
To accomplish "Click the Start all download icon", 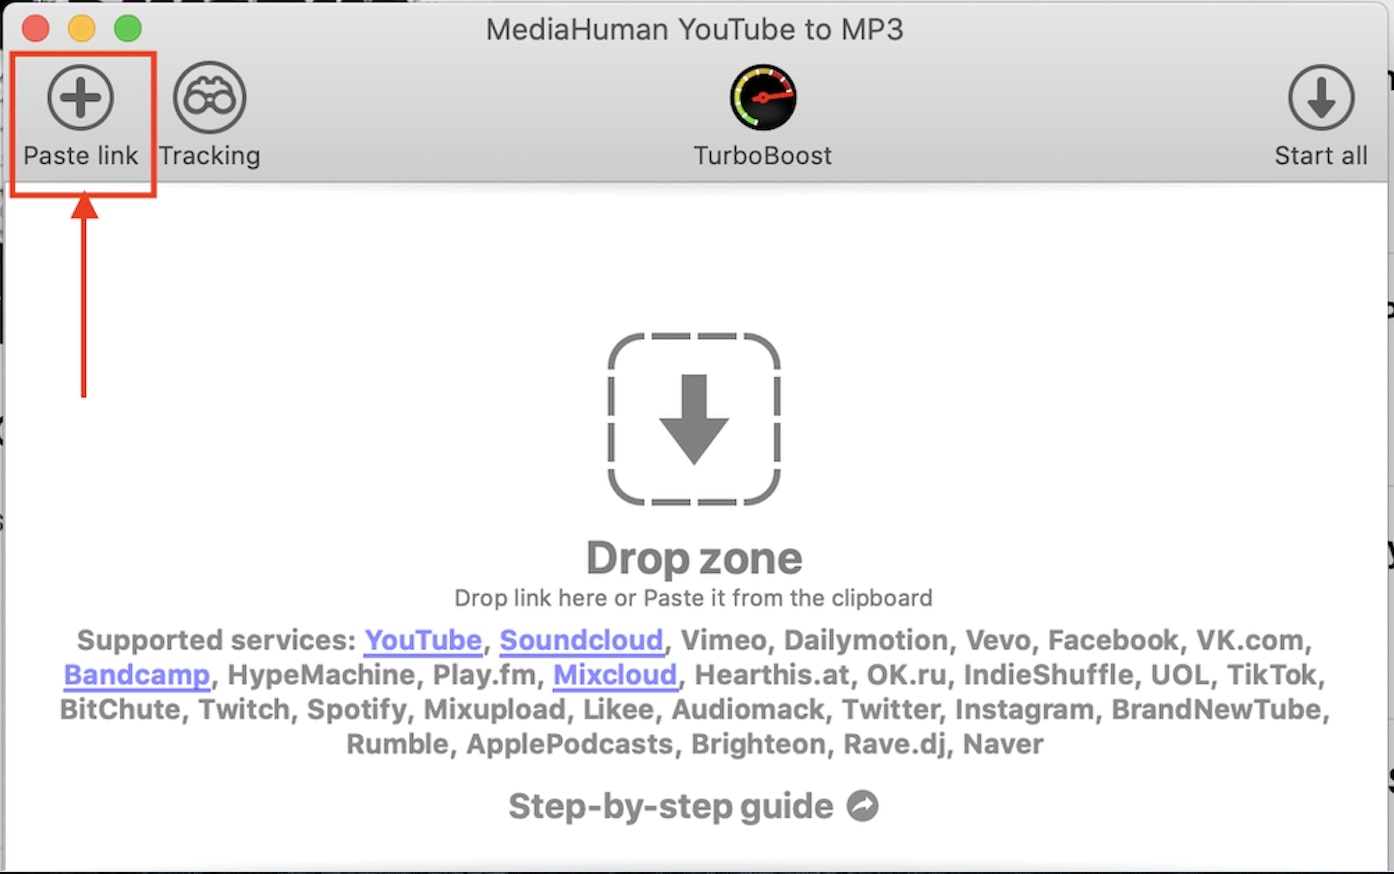I will pos(1321,97).
